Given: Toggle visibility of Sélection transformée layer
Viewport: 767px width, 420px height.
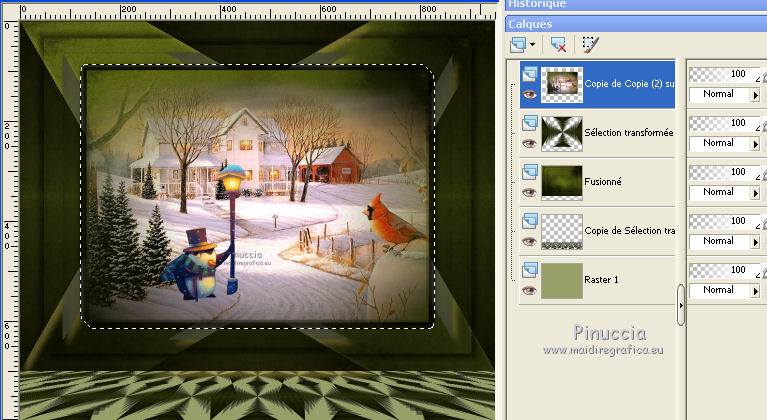Looking at the screenshot, I should [529, 144].
